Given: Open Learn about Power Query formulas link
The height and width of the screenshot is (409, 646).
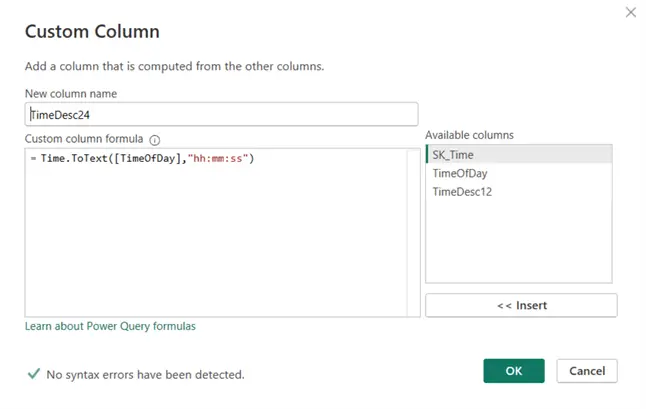Looking at the screenshot, I should pyautogui.click(x=110, y=326).
